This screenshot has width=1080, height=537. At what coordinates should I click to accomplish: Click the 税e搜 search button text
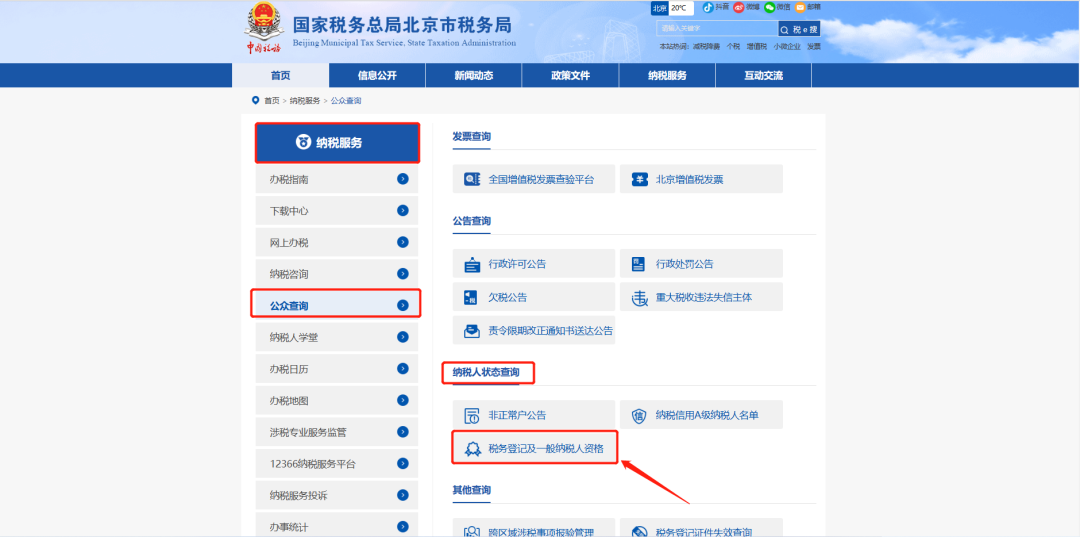coord(804,29)
